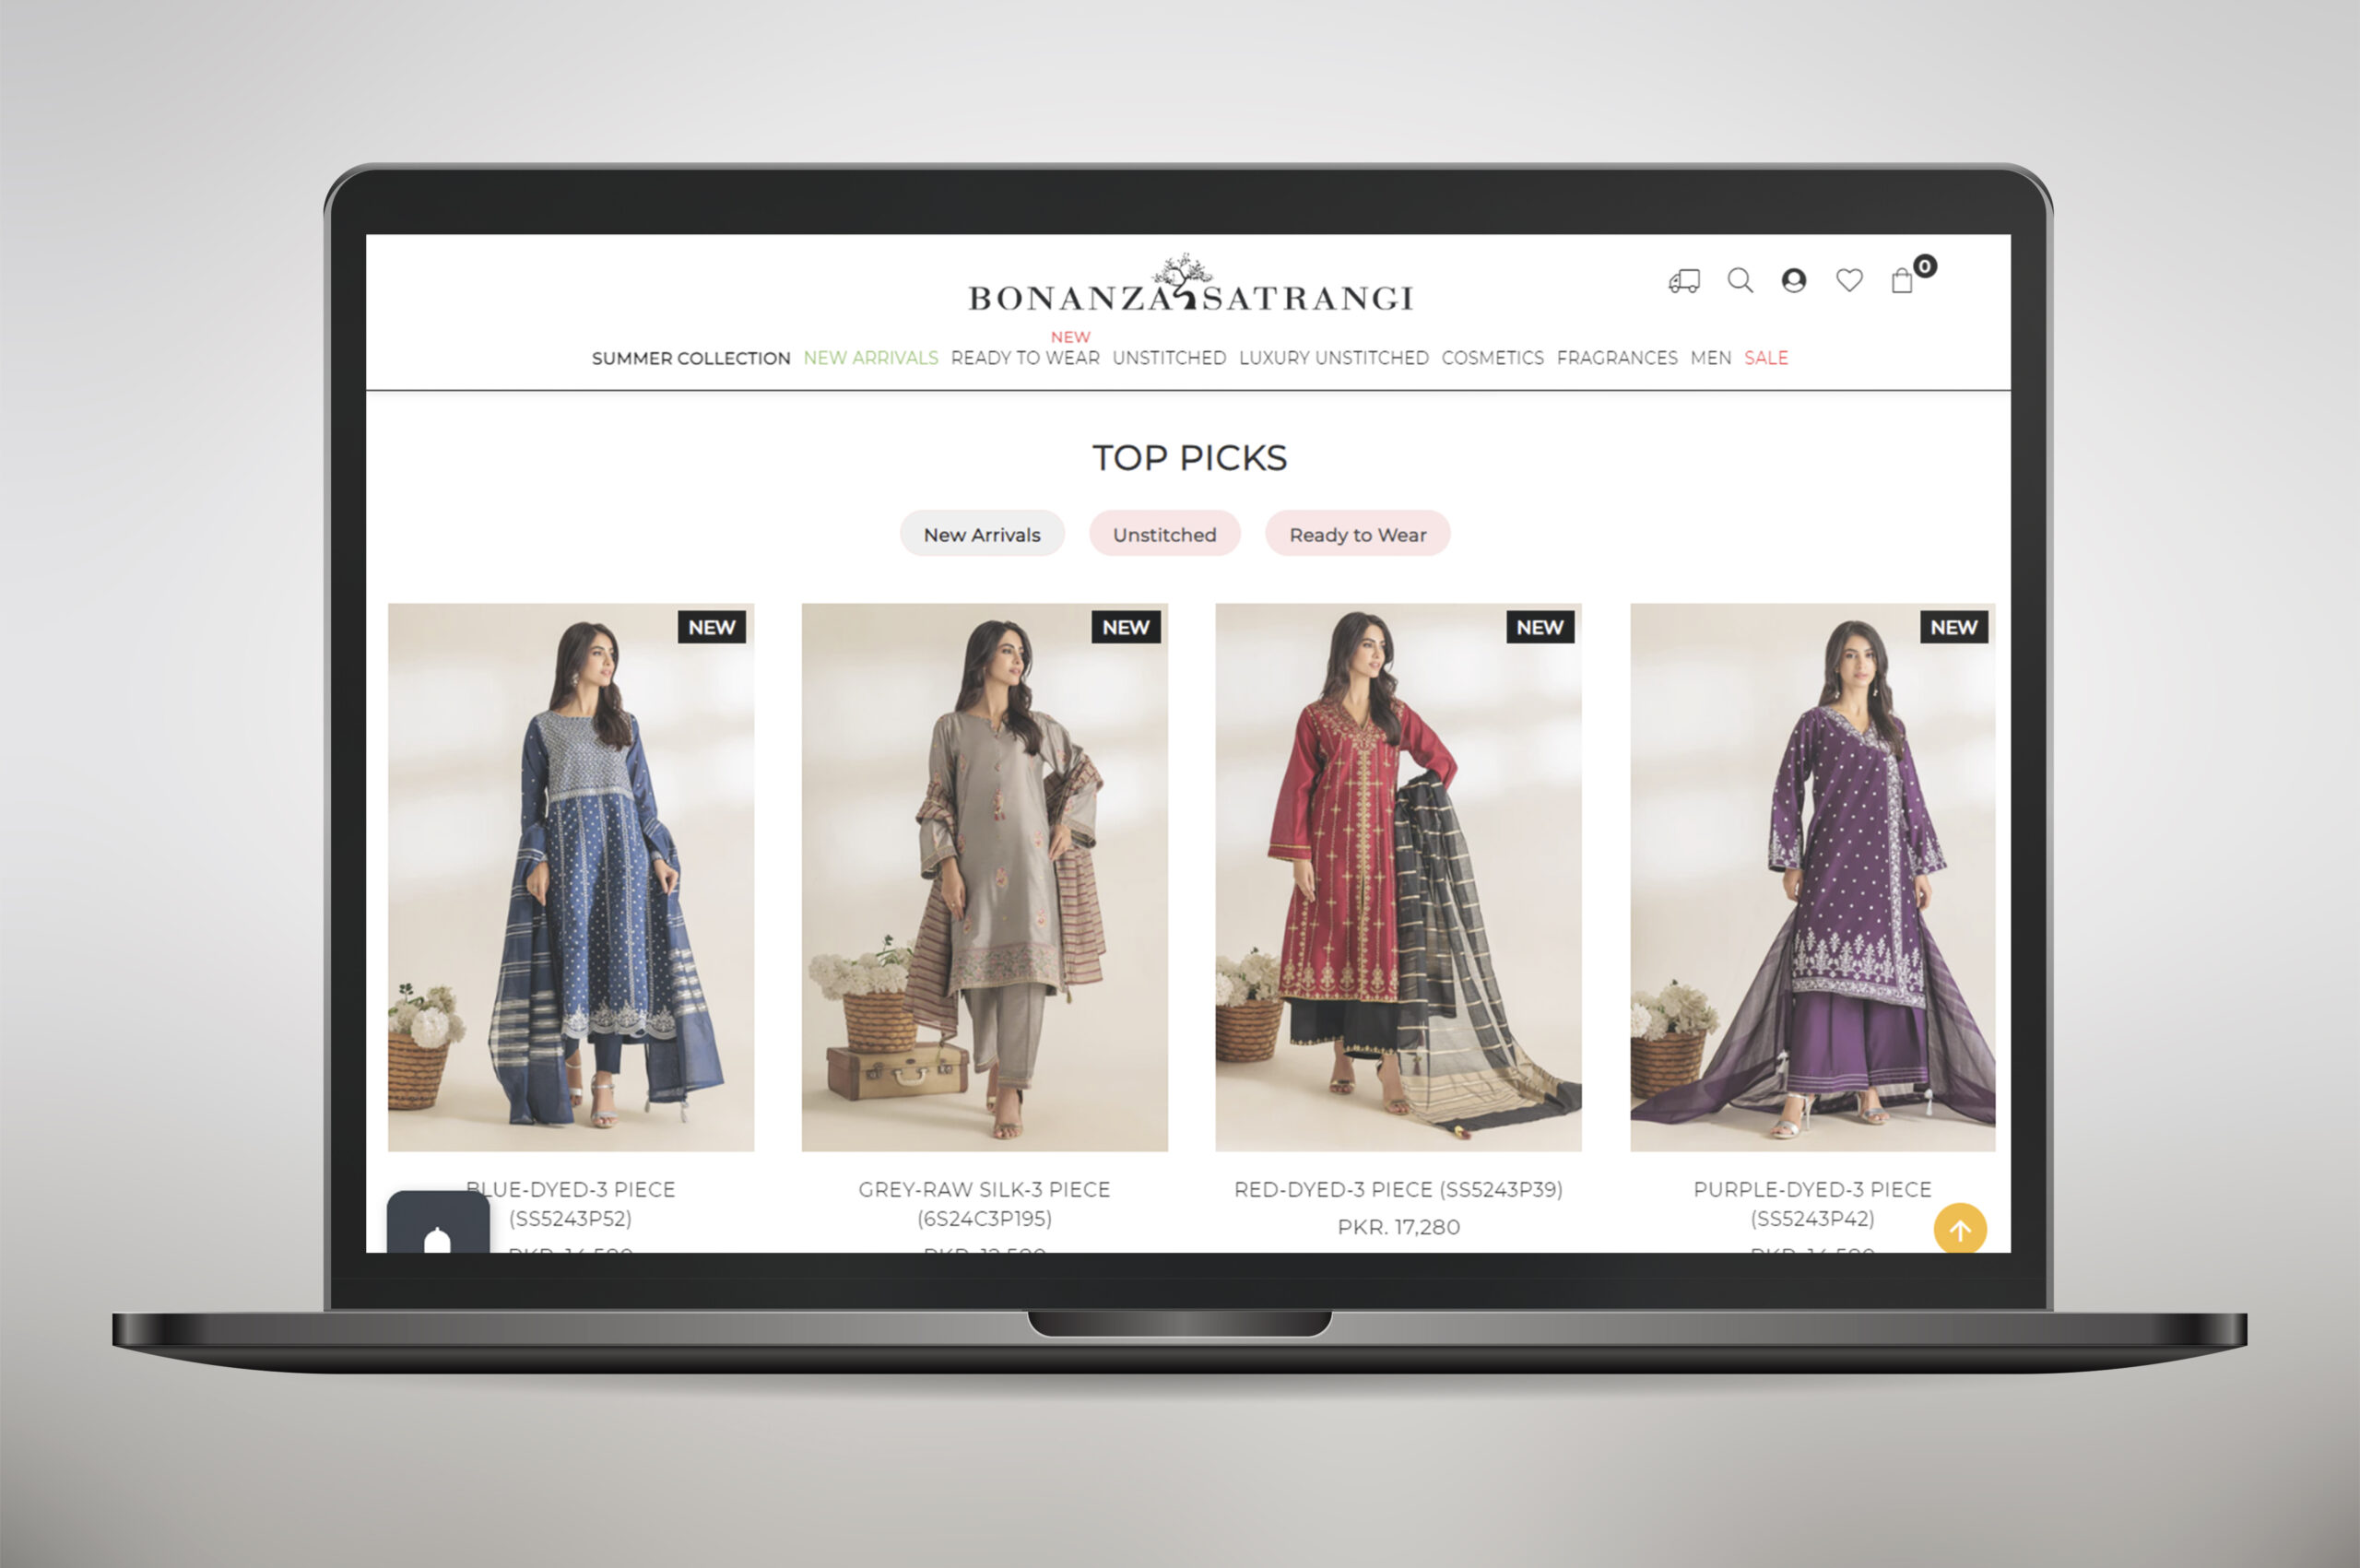Open the Luxury Unstitched menu

click(1333, 358)
